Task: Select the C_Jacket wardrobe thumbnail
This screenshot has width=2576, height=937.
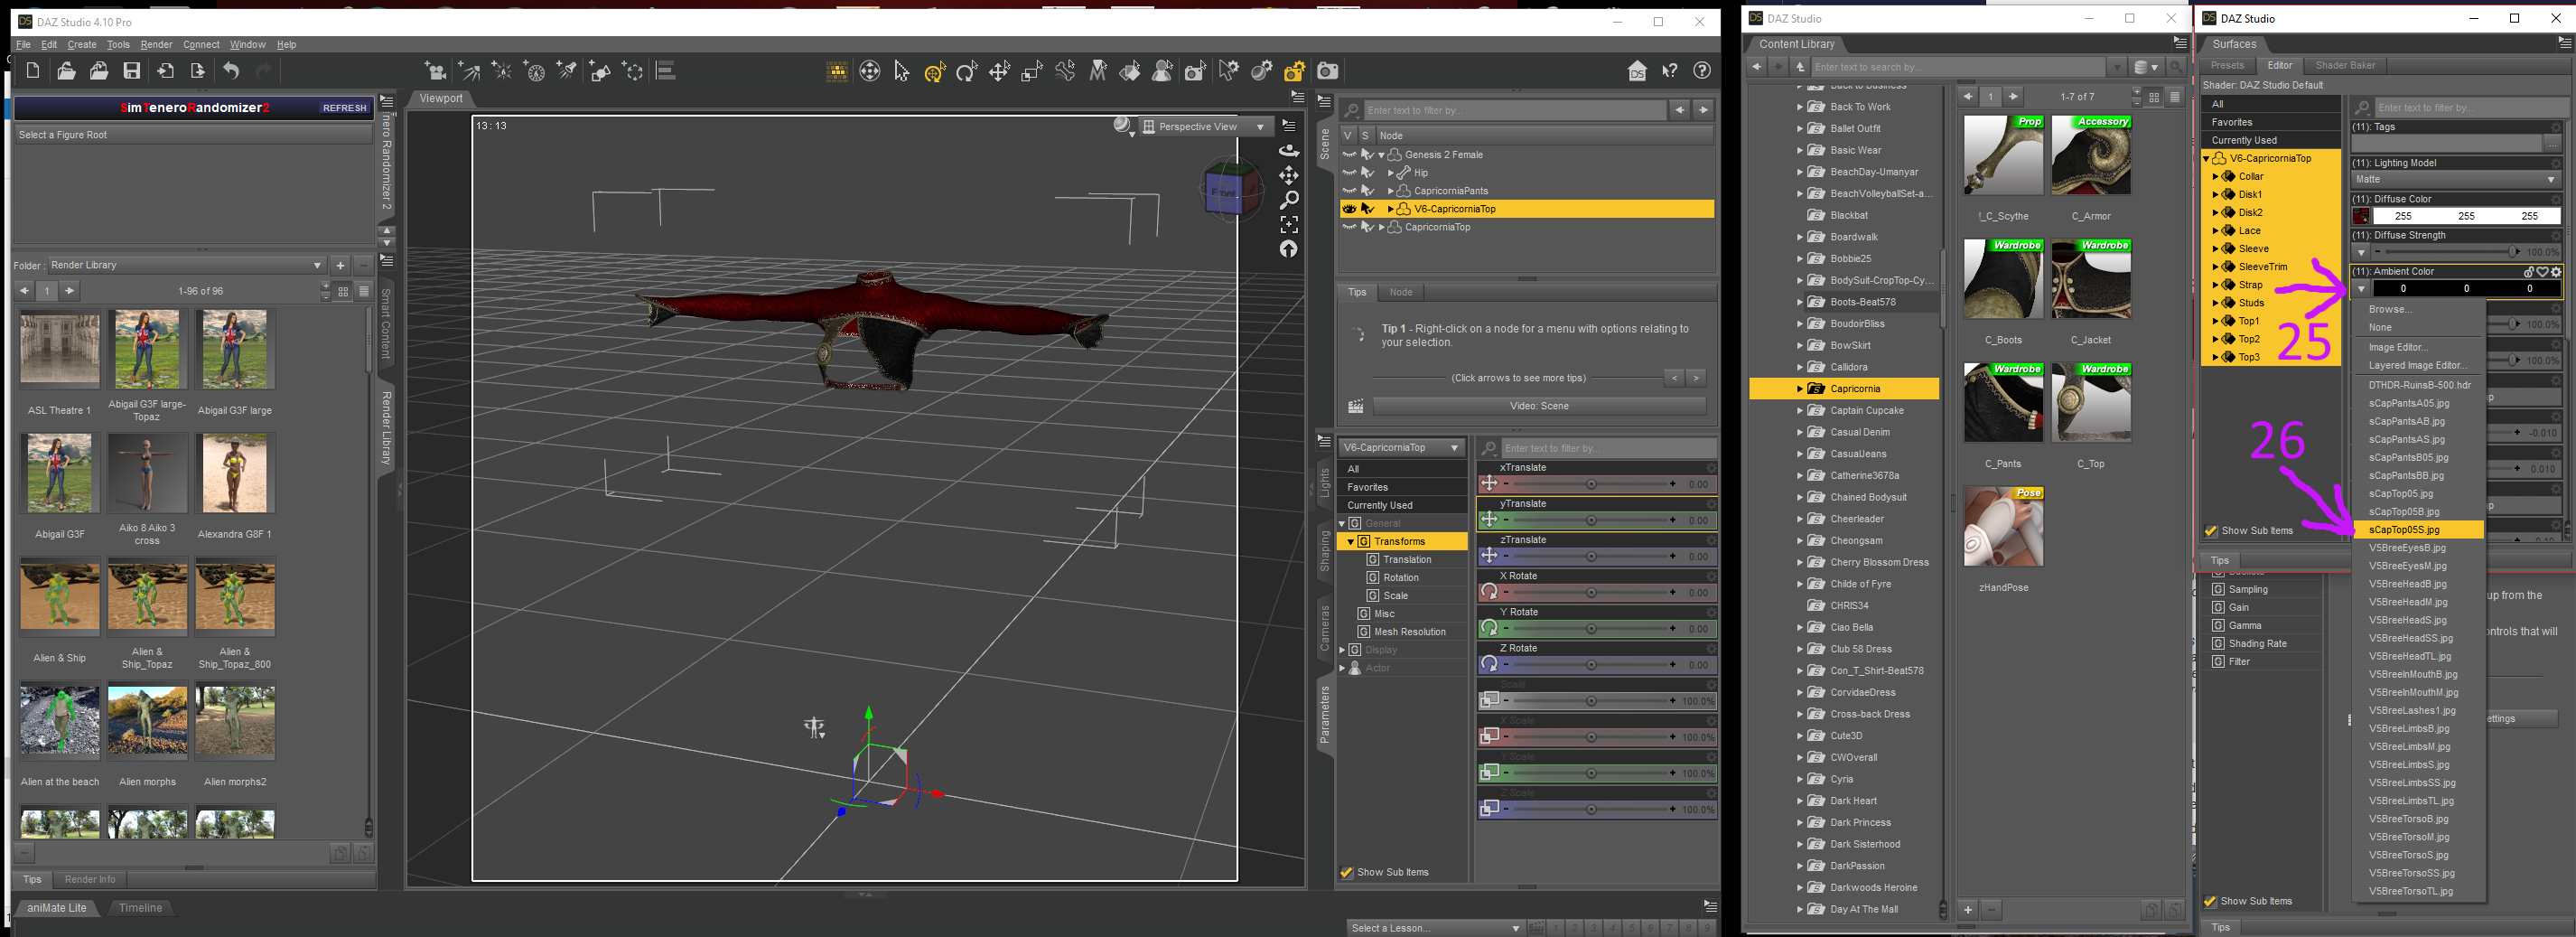Action: [x=2090, y=280]
